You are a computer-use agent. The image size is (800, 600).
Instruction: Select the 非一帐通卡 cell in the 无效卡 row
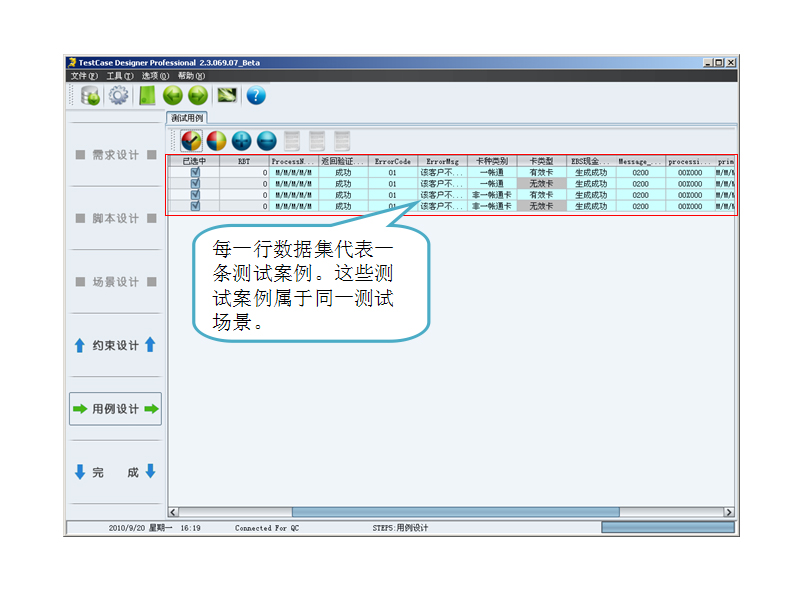tap(492, 206)
